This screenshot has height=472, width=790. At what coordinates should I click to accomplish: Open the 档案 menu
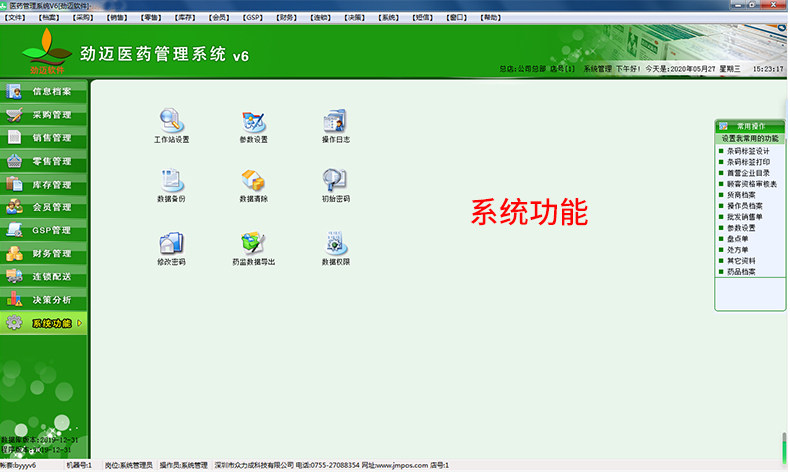point(49,18)
